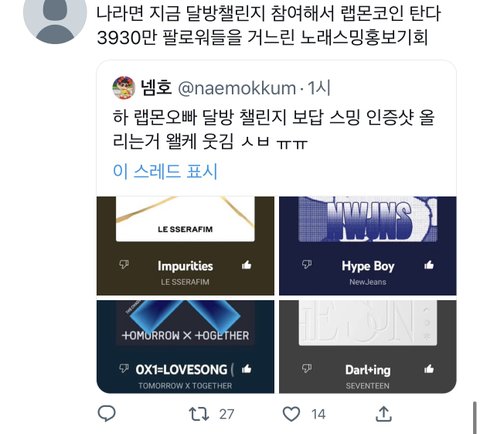480x434 pixels.
Task: Thumbs up Hype Boy by NewJeans
Action: coord(429,265)
